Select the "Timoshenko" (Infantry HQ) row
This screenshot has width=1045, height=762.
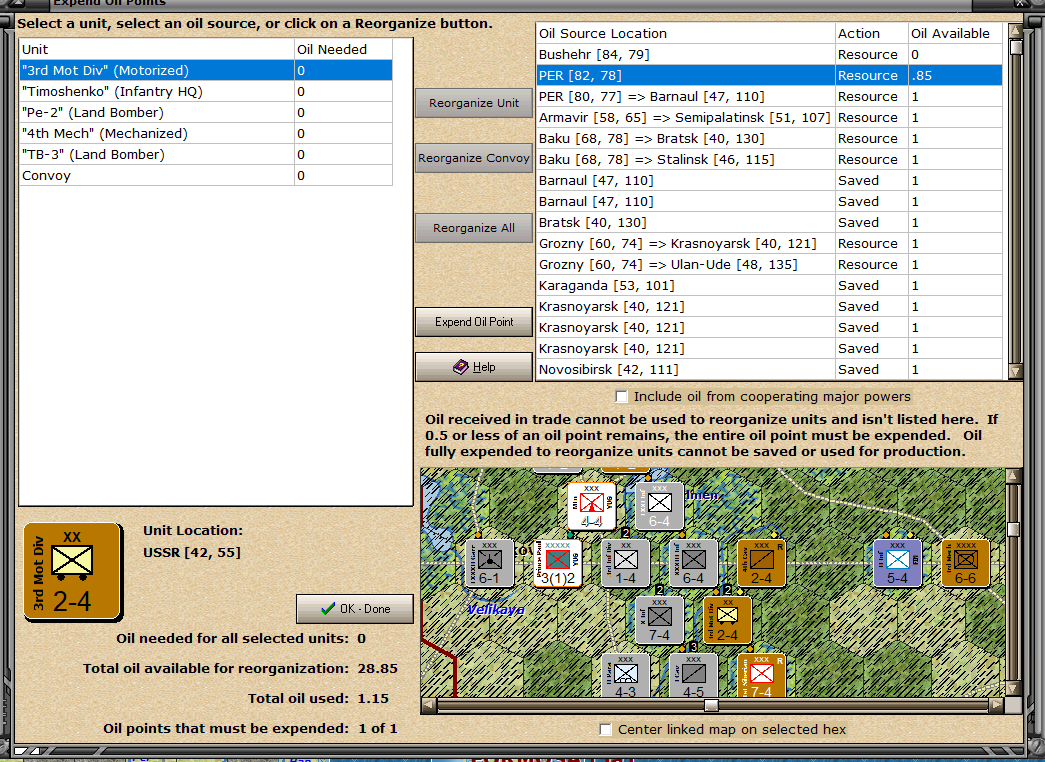206,91
